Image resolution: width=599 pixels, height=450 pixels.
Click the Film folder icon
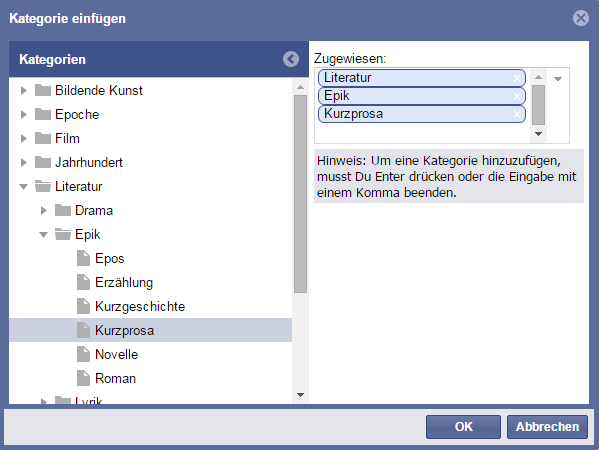pos(43,138)
